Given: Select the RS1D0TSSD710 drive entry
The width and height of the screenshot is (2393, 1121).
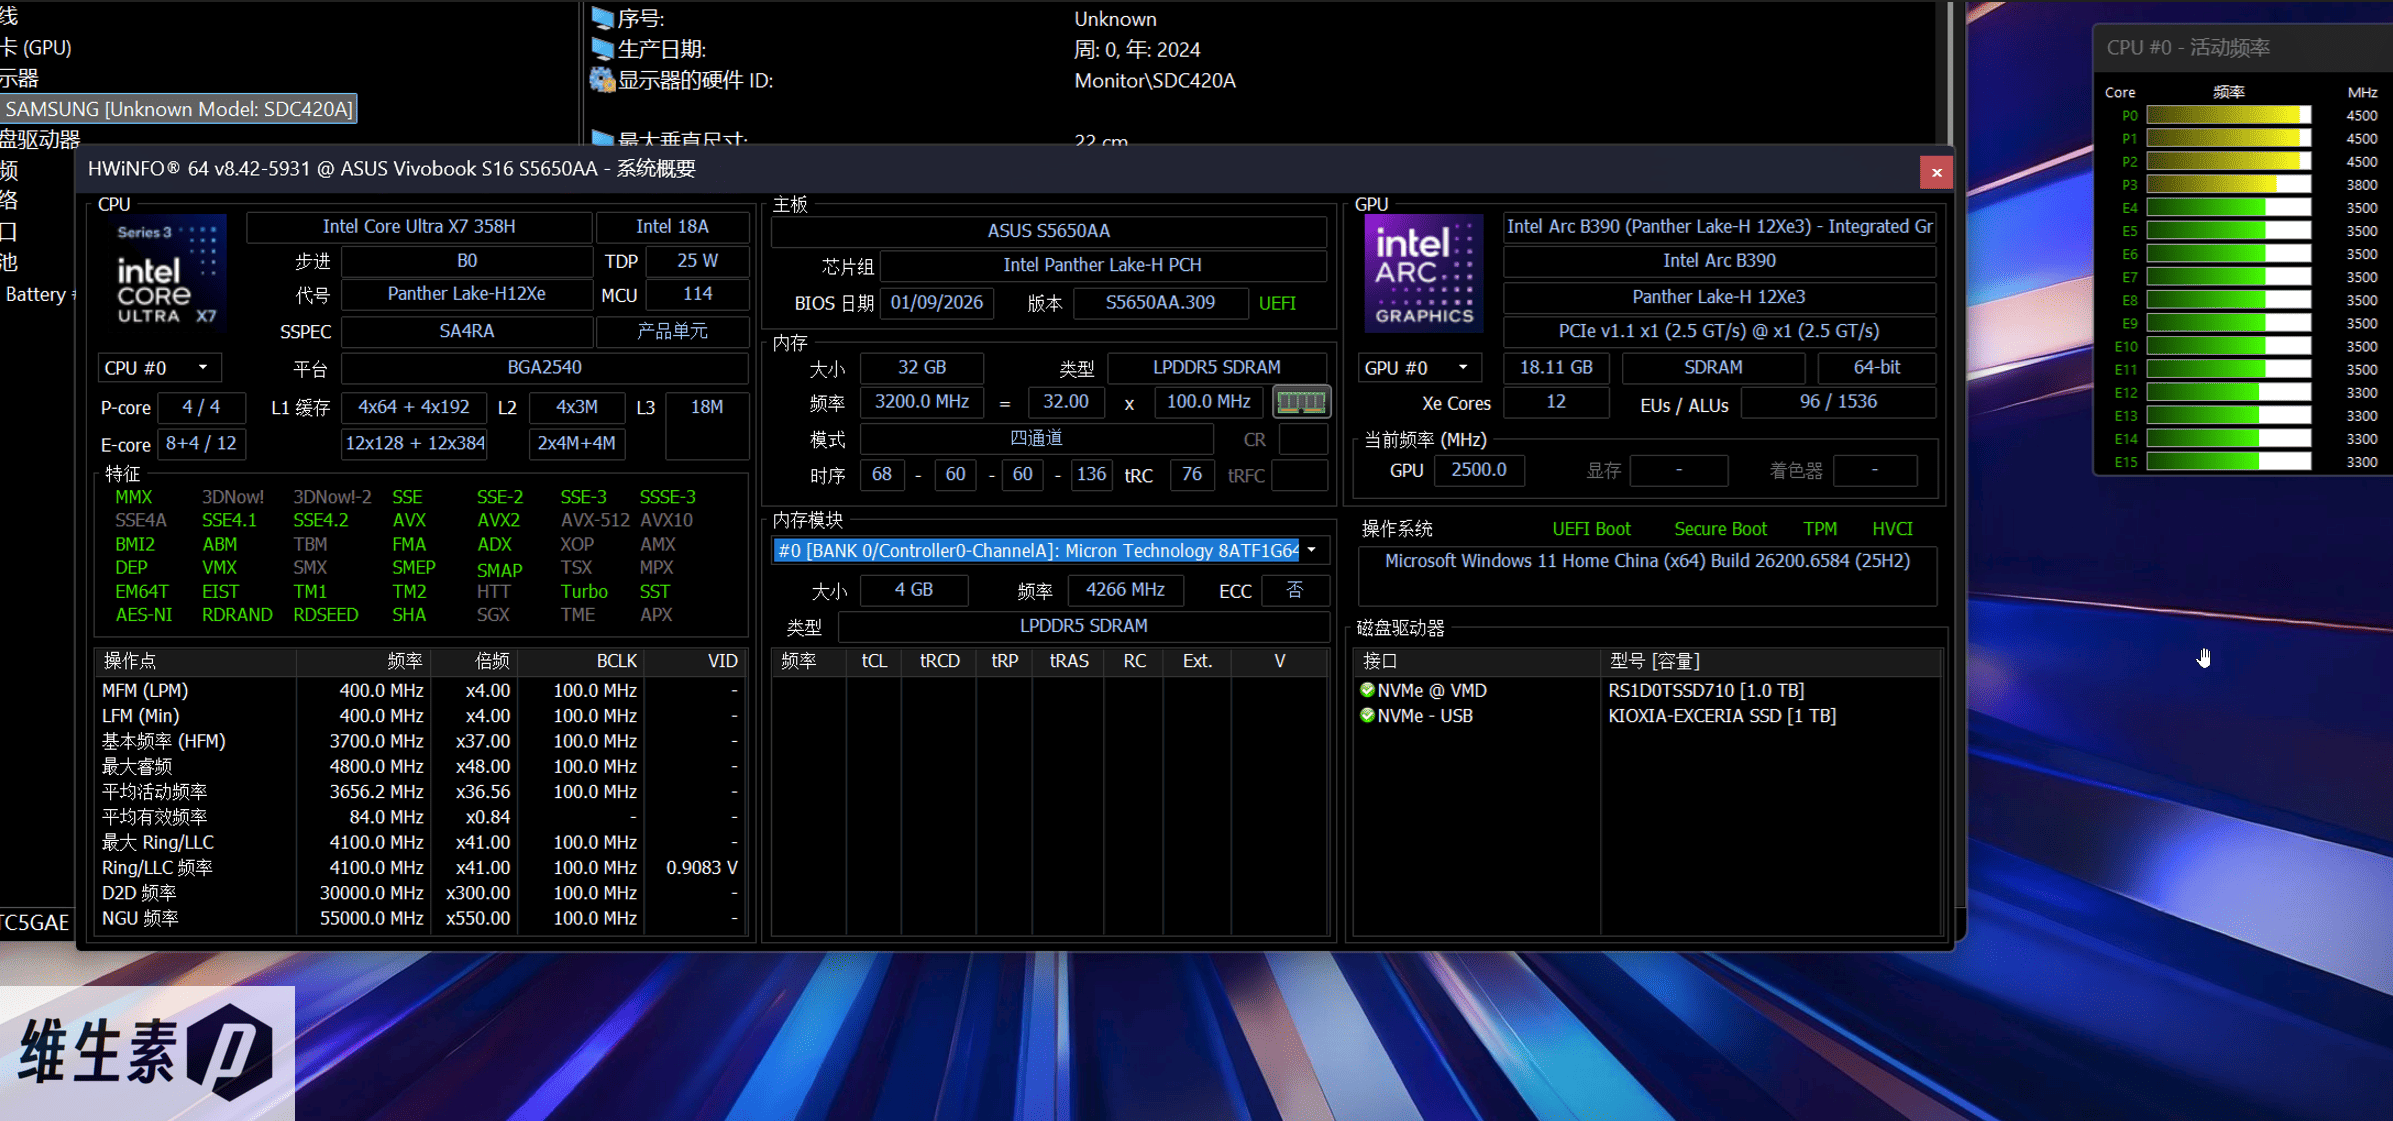Looking at the screenshot, I should [x=1706, y=690].
